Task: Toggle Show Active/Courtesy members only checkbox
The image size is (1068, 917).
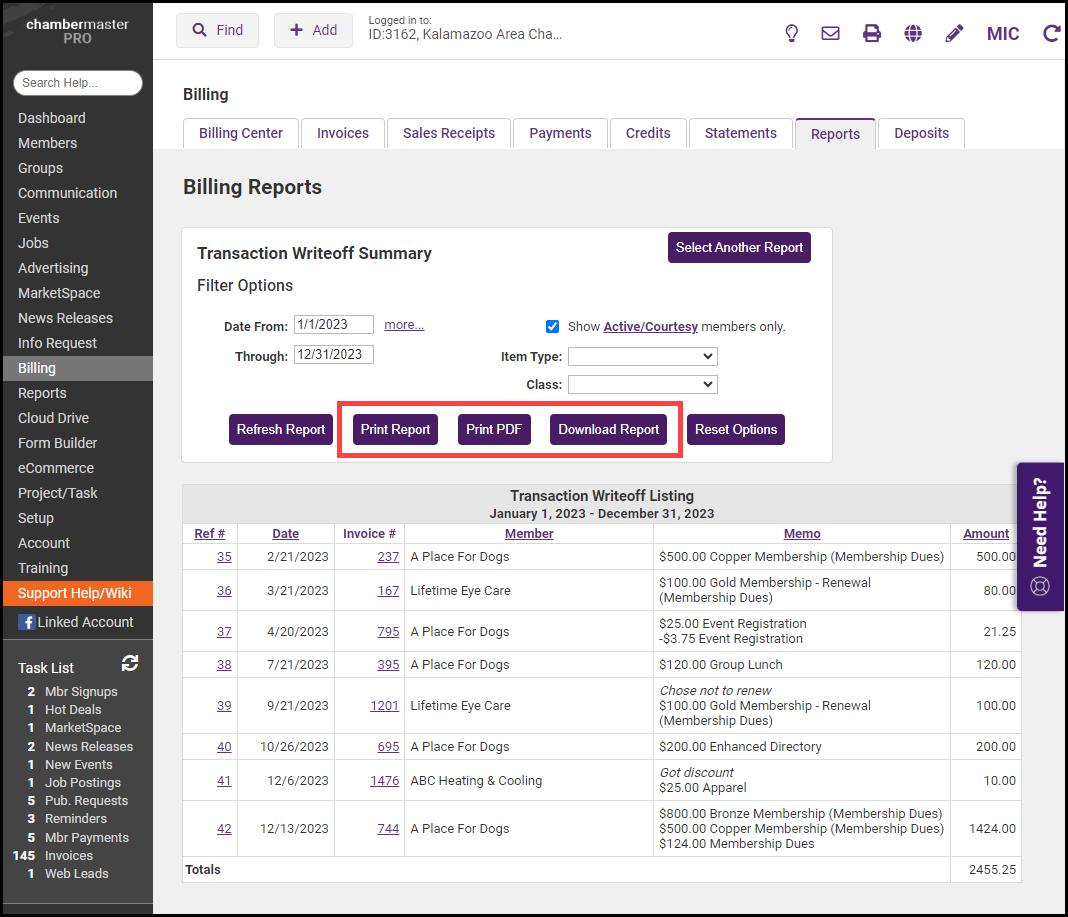Action: [552, 326]
